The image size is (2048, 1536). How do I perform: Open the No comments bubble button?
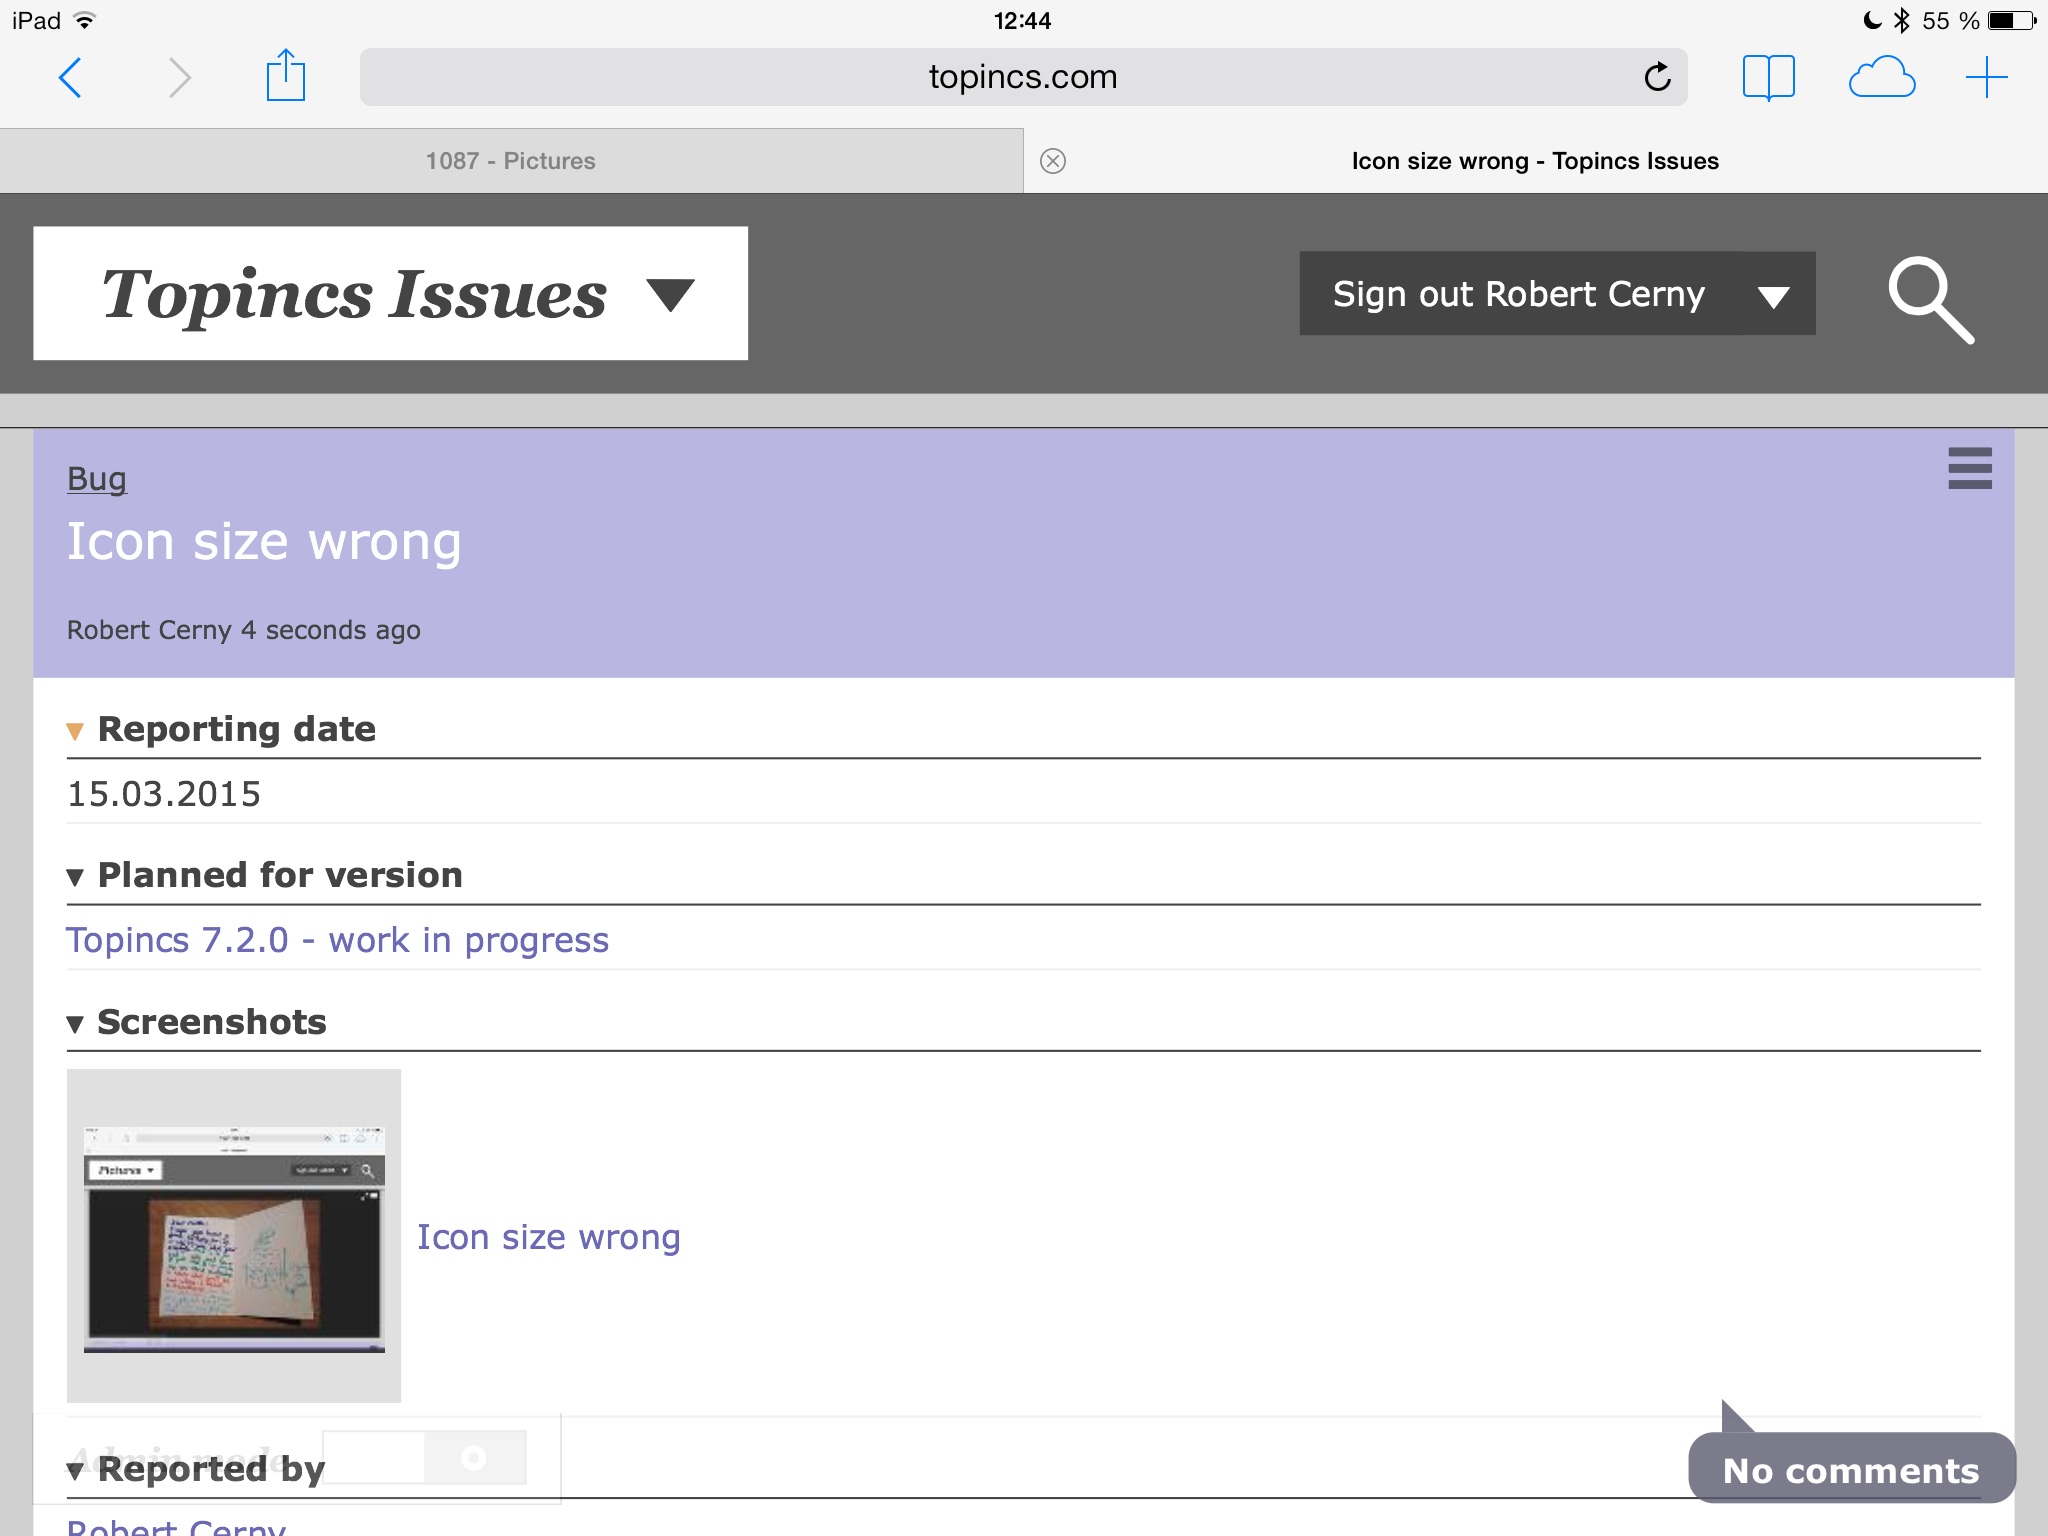(1850, 1469)
